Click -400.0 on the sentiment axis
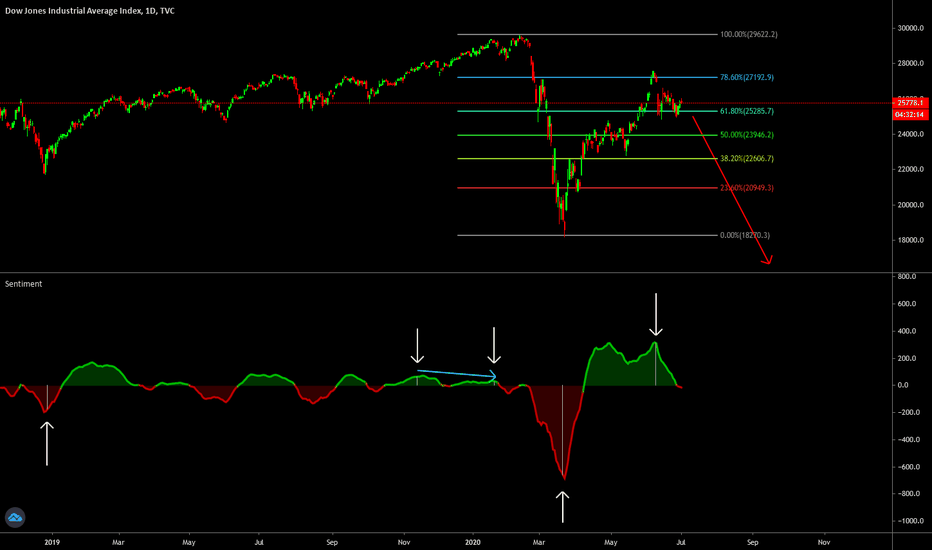The height and width of the screenshot is (550, 932). 908,440
